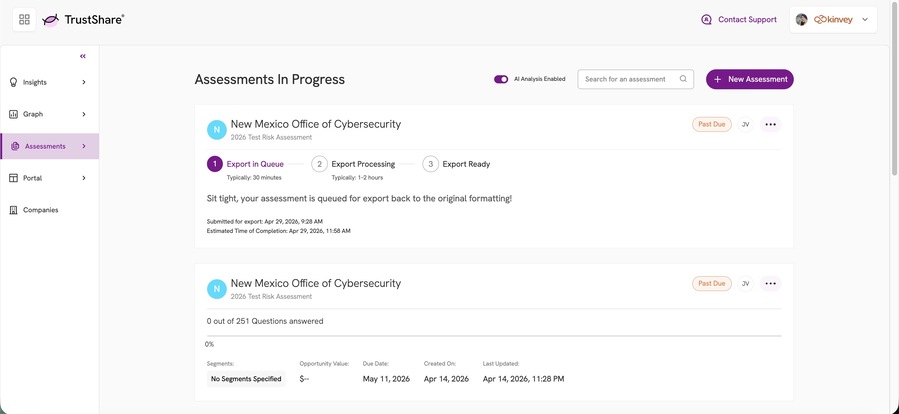Image resolution: width=899 pixels, height=414 pixels.
Task: Expand the Portal chevron
Action: click(84, 178)
